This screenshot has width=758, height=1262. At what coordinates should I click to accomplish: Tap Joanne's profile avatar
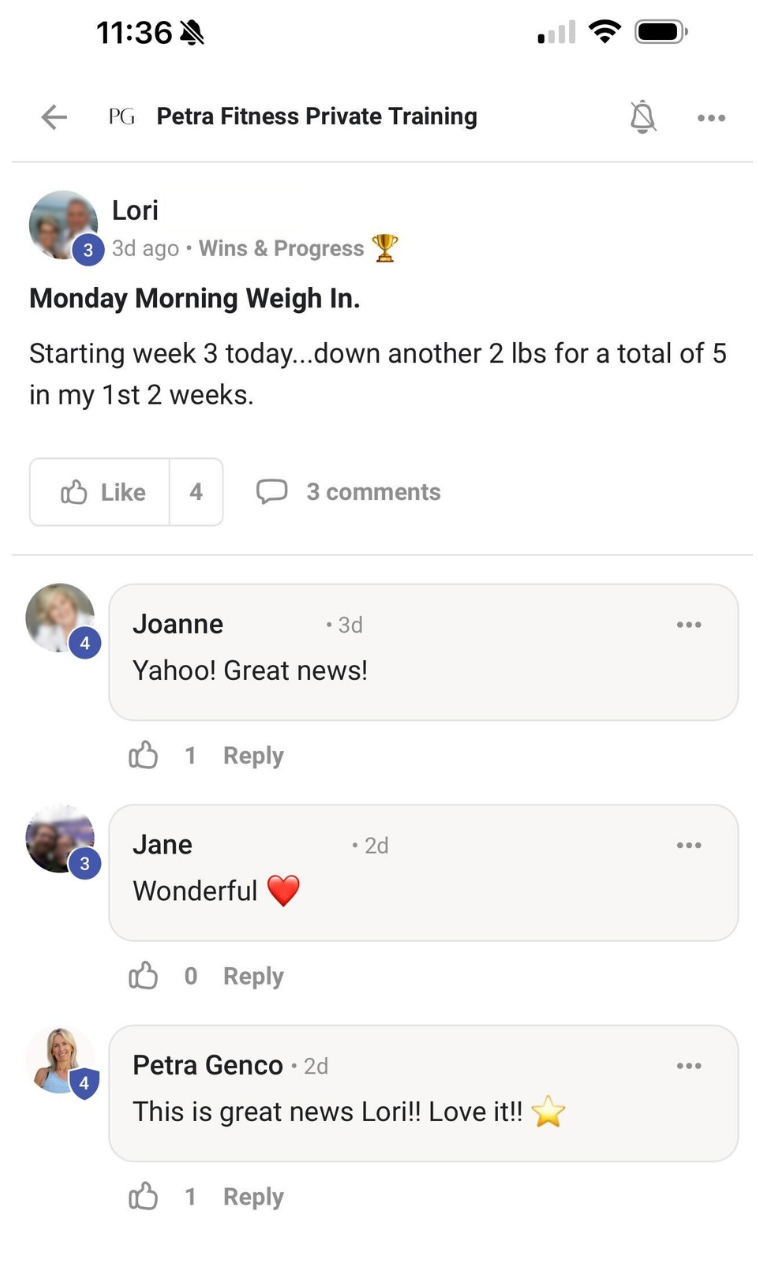pyautogui.click(x=60, y=618)
